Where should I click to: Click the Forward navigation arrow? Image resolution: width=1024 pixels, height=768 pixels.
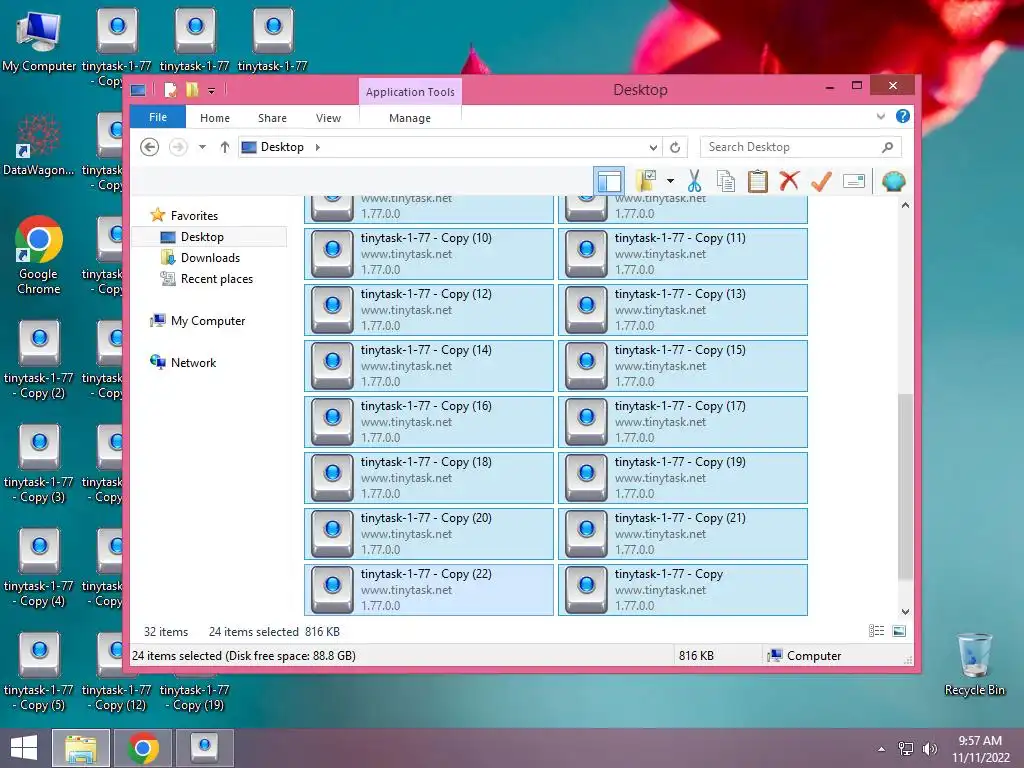coord(178,147)
